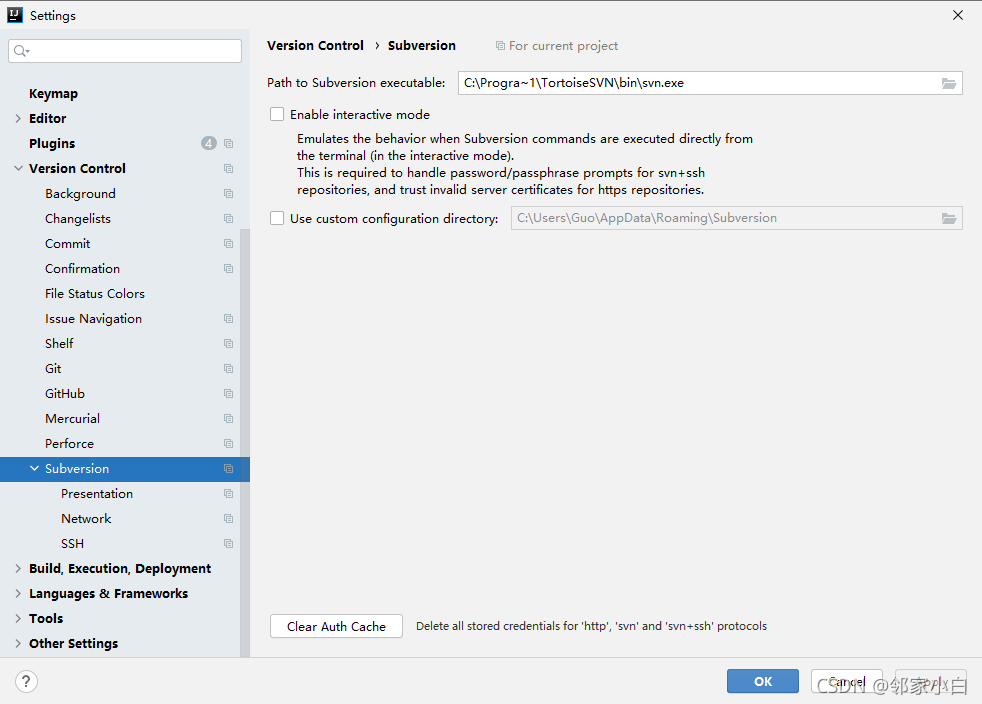
Task: Click the project-level icon beside Changelists
Action: click(x=229, y=219)
